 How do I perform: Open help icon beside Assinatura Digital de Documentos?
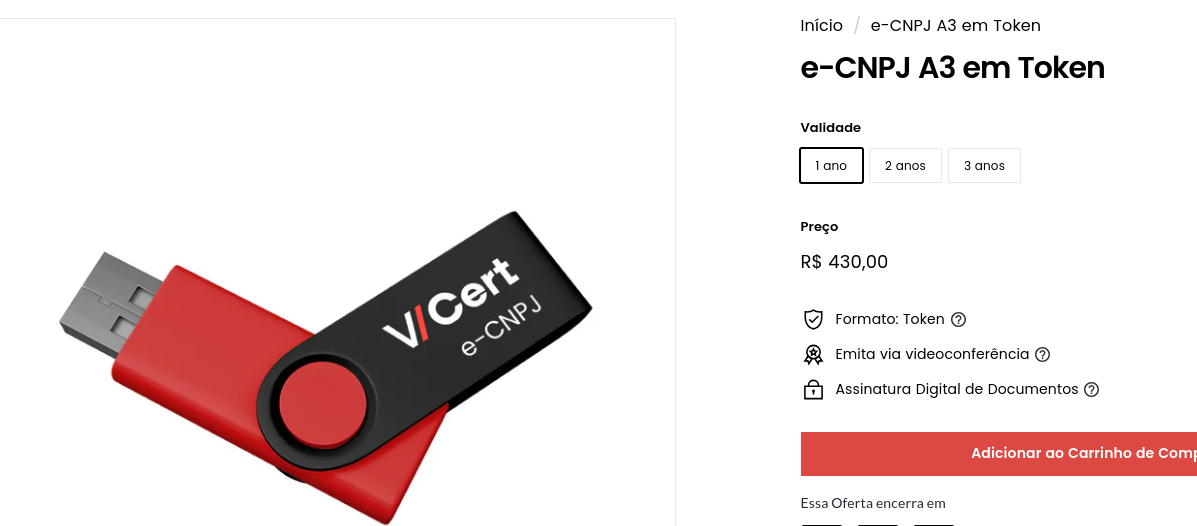coord(1092,389)
